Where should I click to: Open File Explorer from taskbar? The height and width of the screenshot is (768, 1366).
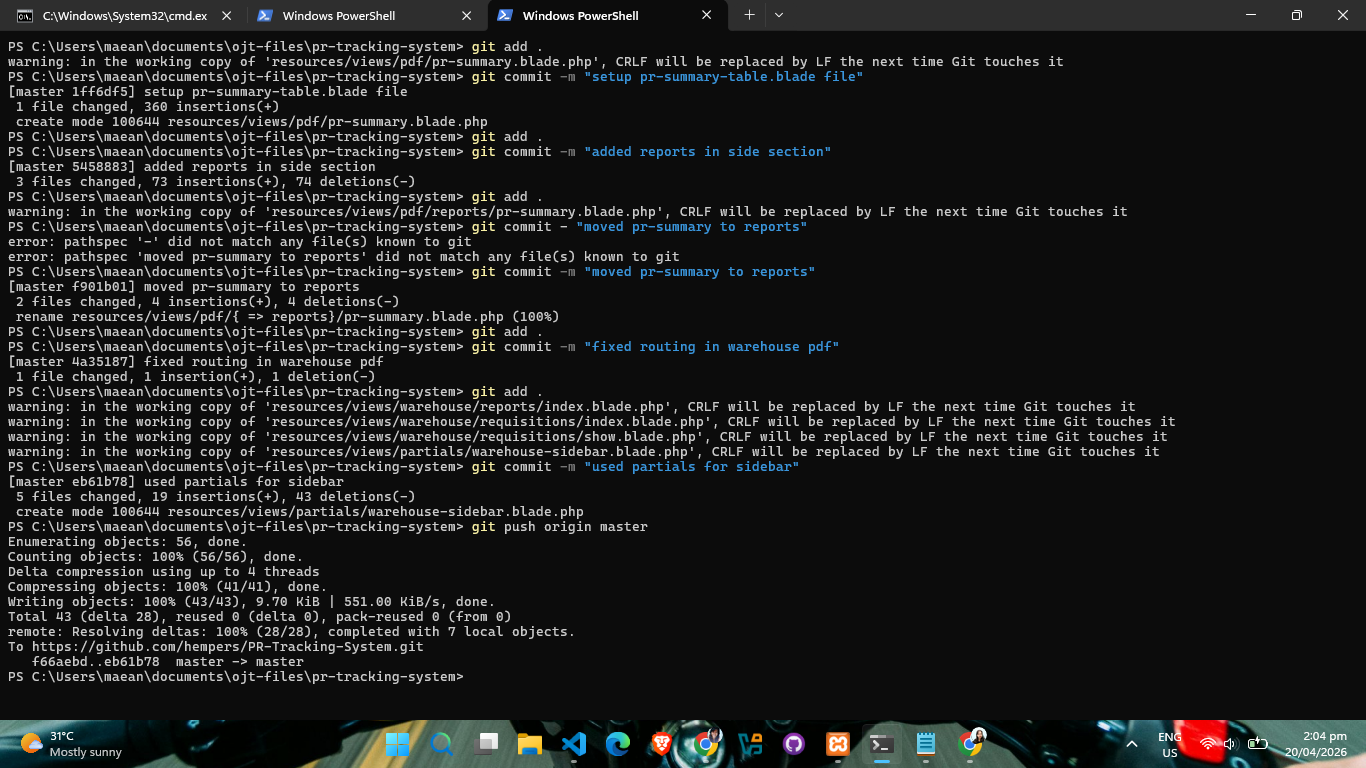point(530,744)
